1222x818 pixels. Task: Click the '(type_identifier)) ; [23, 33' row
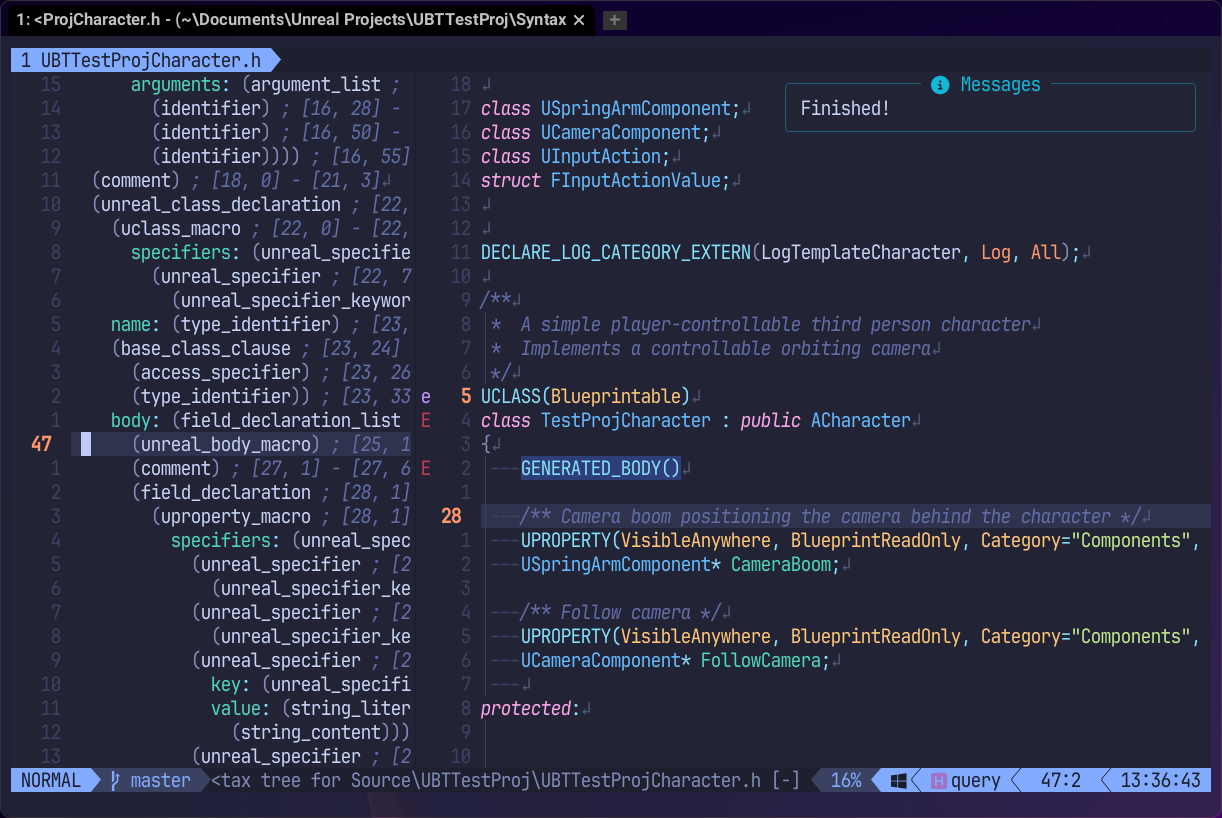tap(270, 396)
